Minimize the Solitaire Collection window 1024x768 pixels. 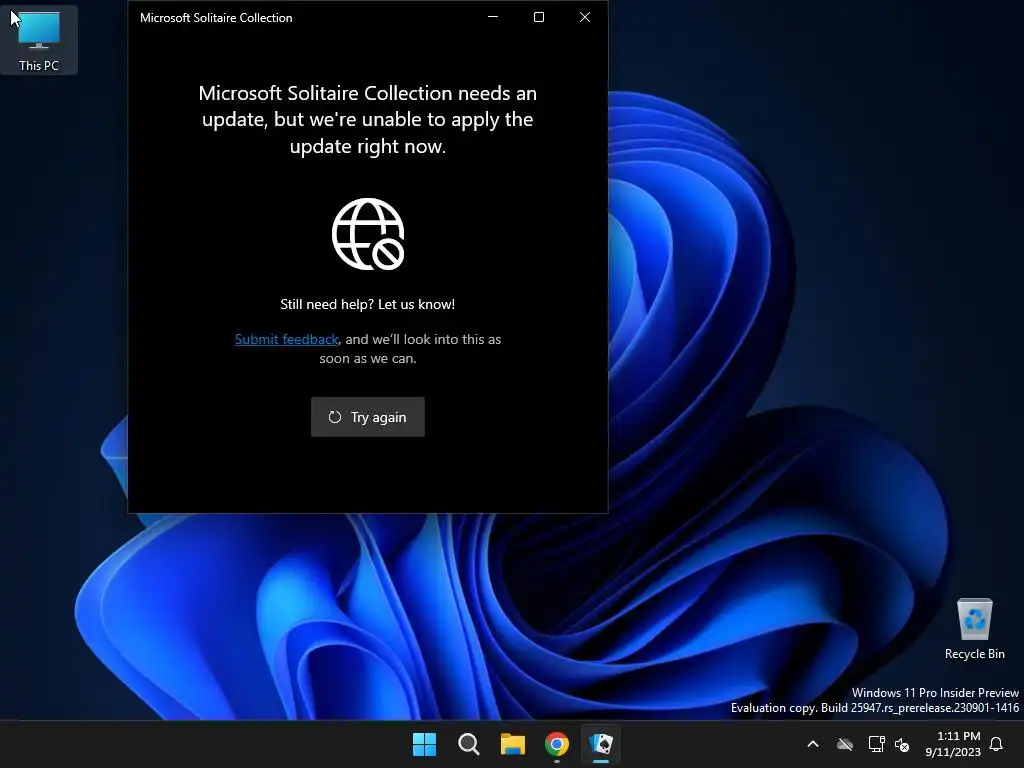pos(493,17)
